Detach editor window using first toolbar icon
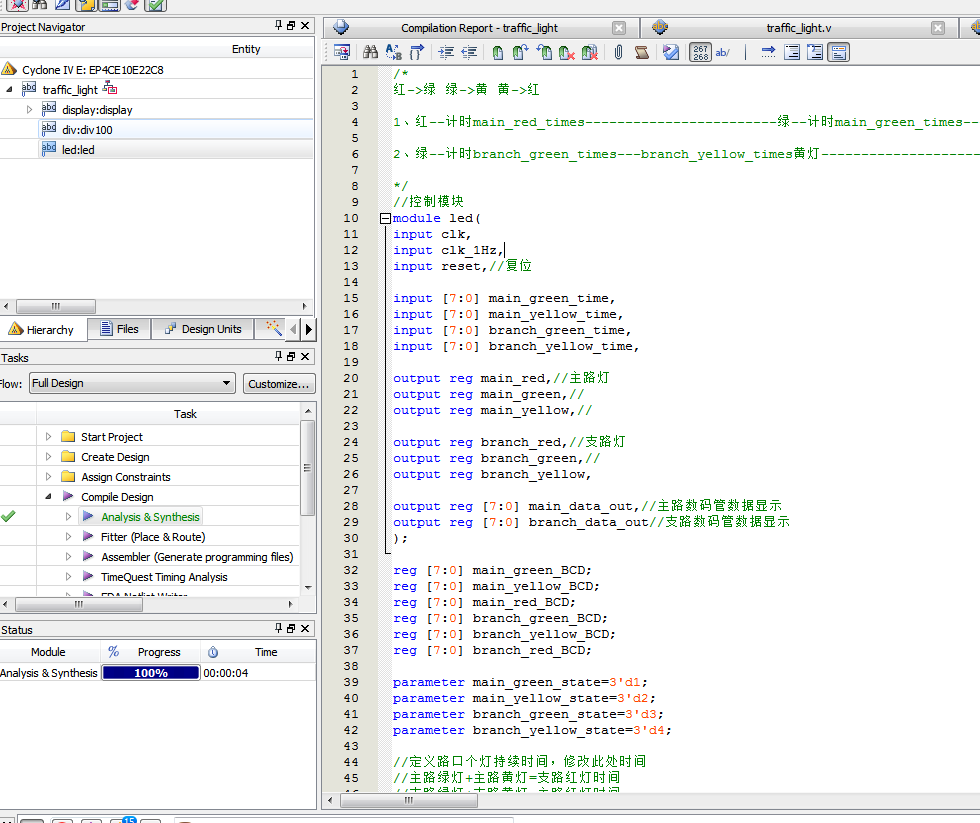The height and width of the screenshot is (823, 980). 342,52
